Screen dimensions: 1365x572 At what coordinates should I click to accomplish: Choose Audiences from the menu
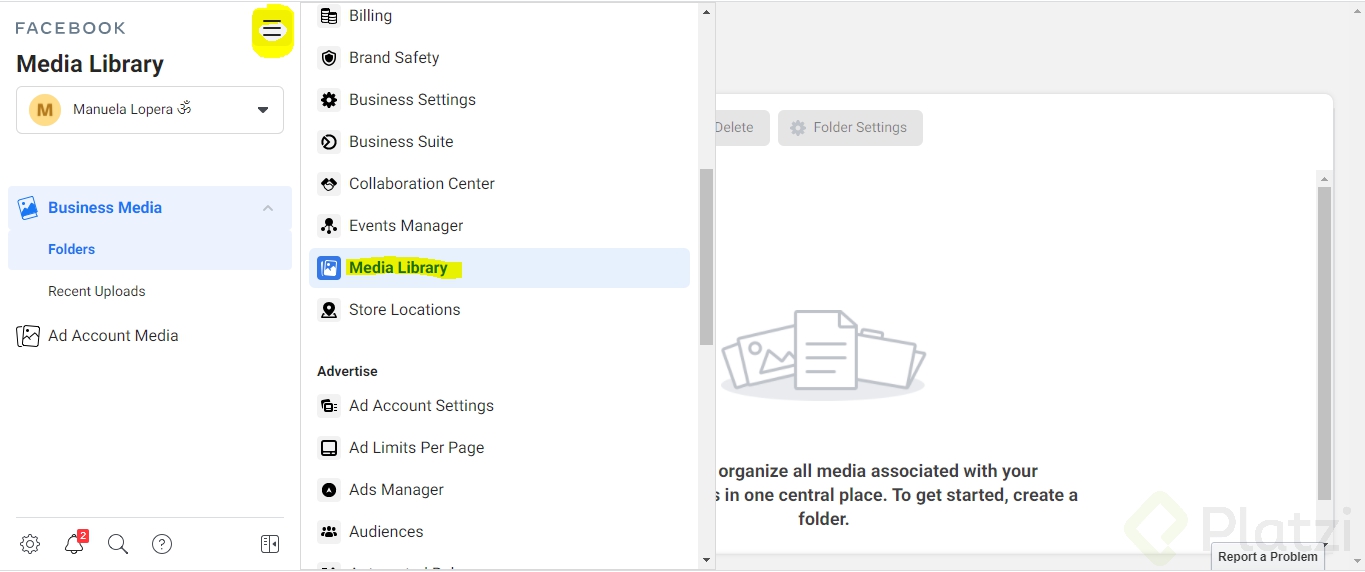499,532
